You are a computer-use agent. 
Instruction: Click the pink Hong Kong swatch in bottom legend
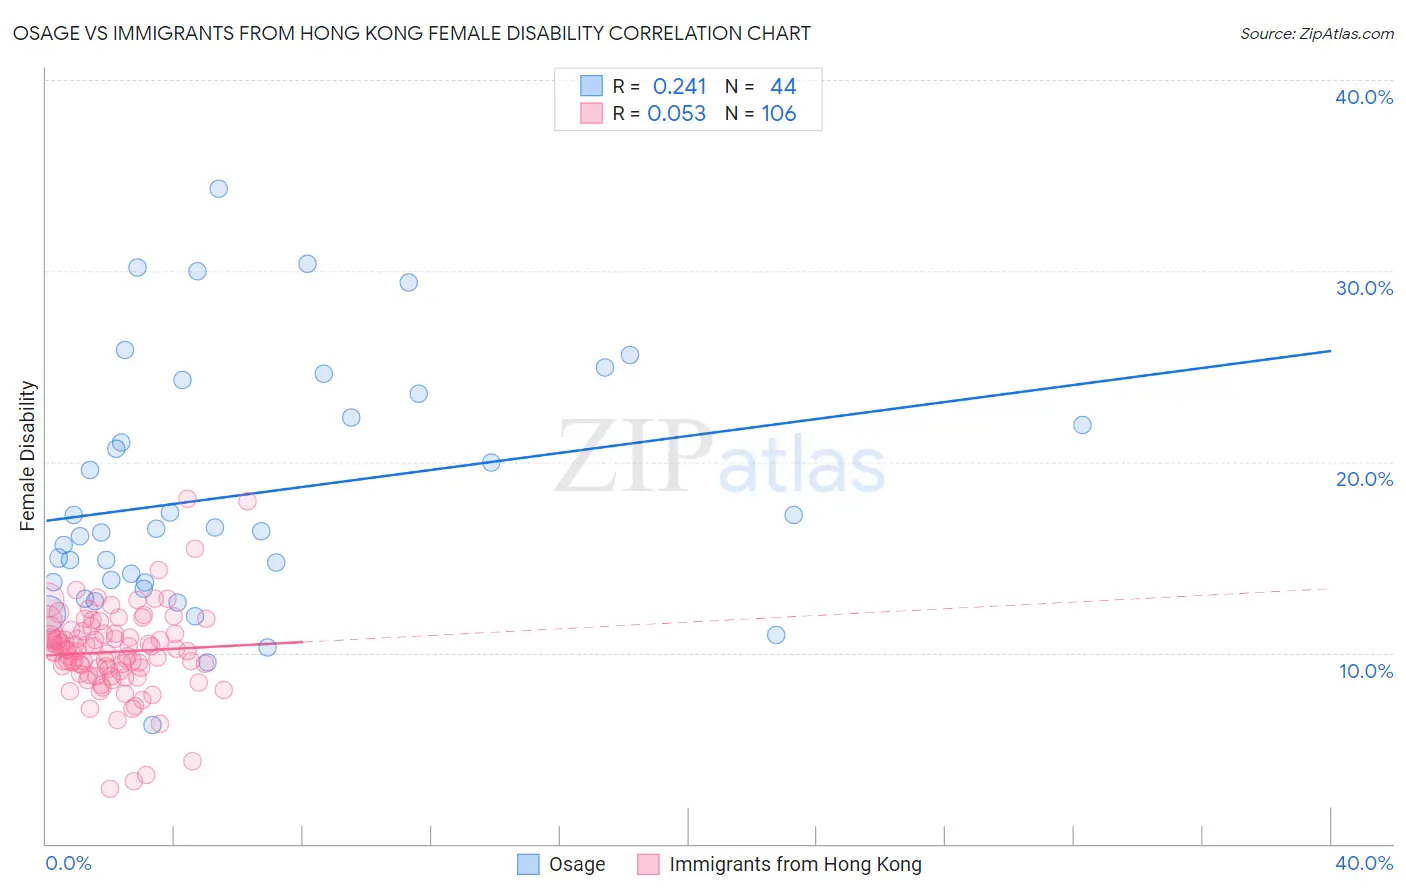648,864
